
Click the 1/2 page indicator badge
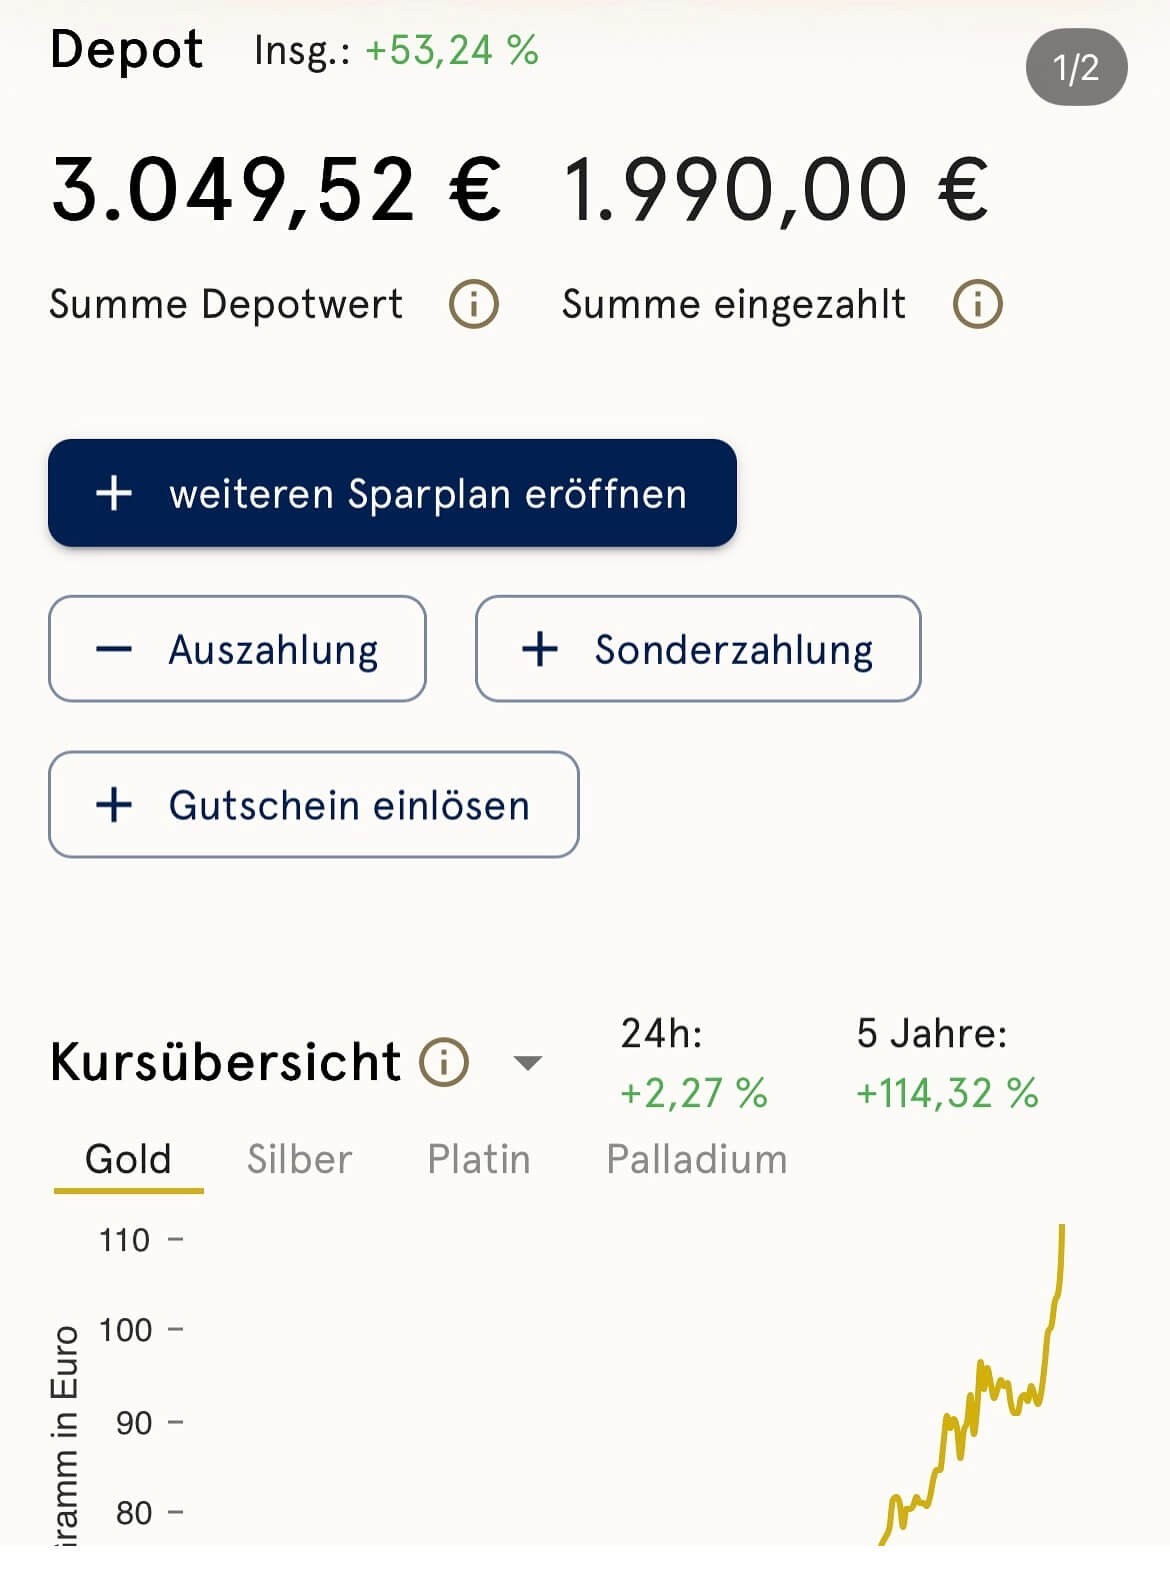1076,68
